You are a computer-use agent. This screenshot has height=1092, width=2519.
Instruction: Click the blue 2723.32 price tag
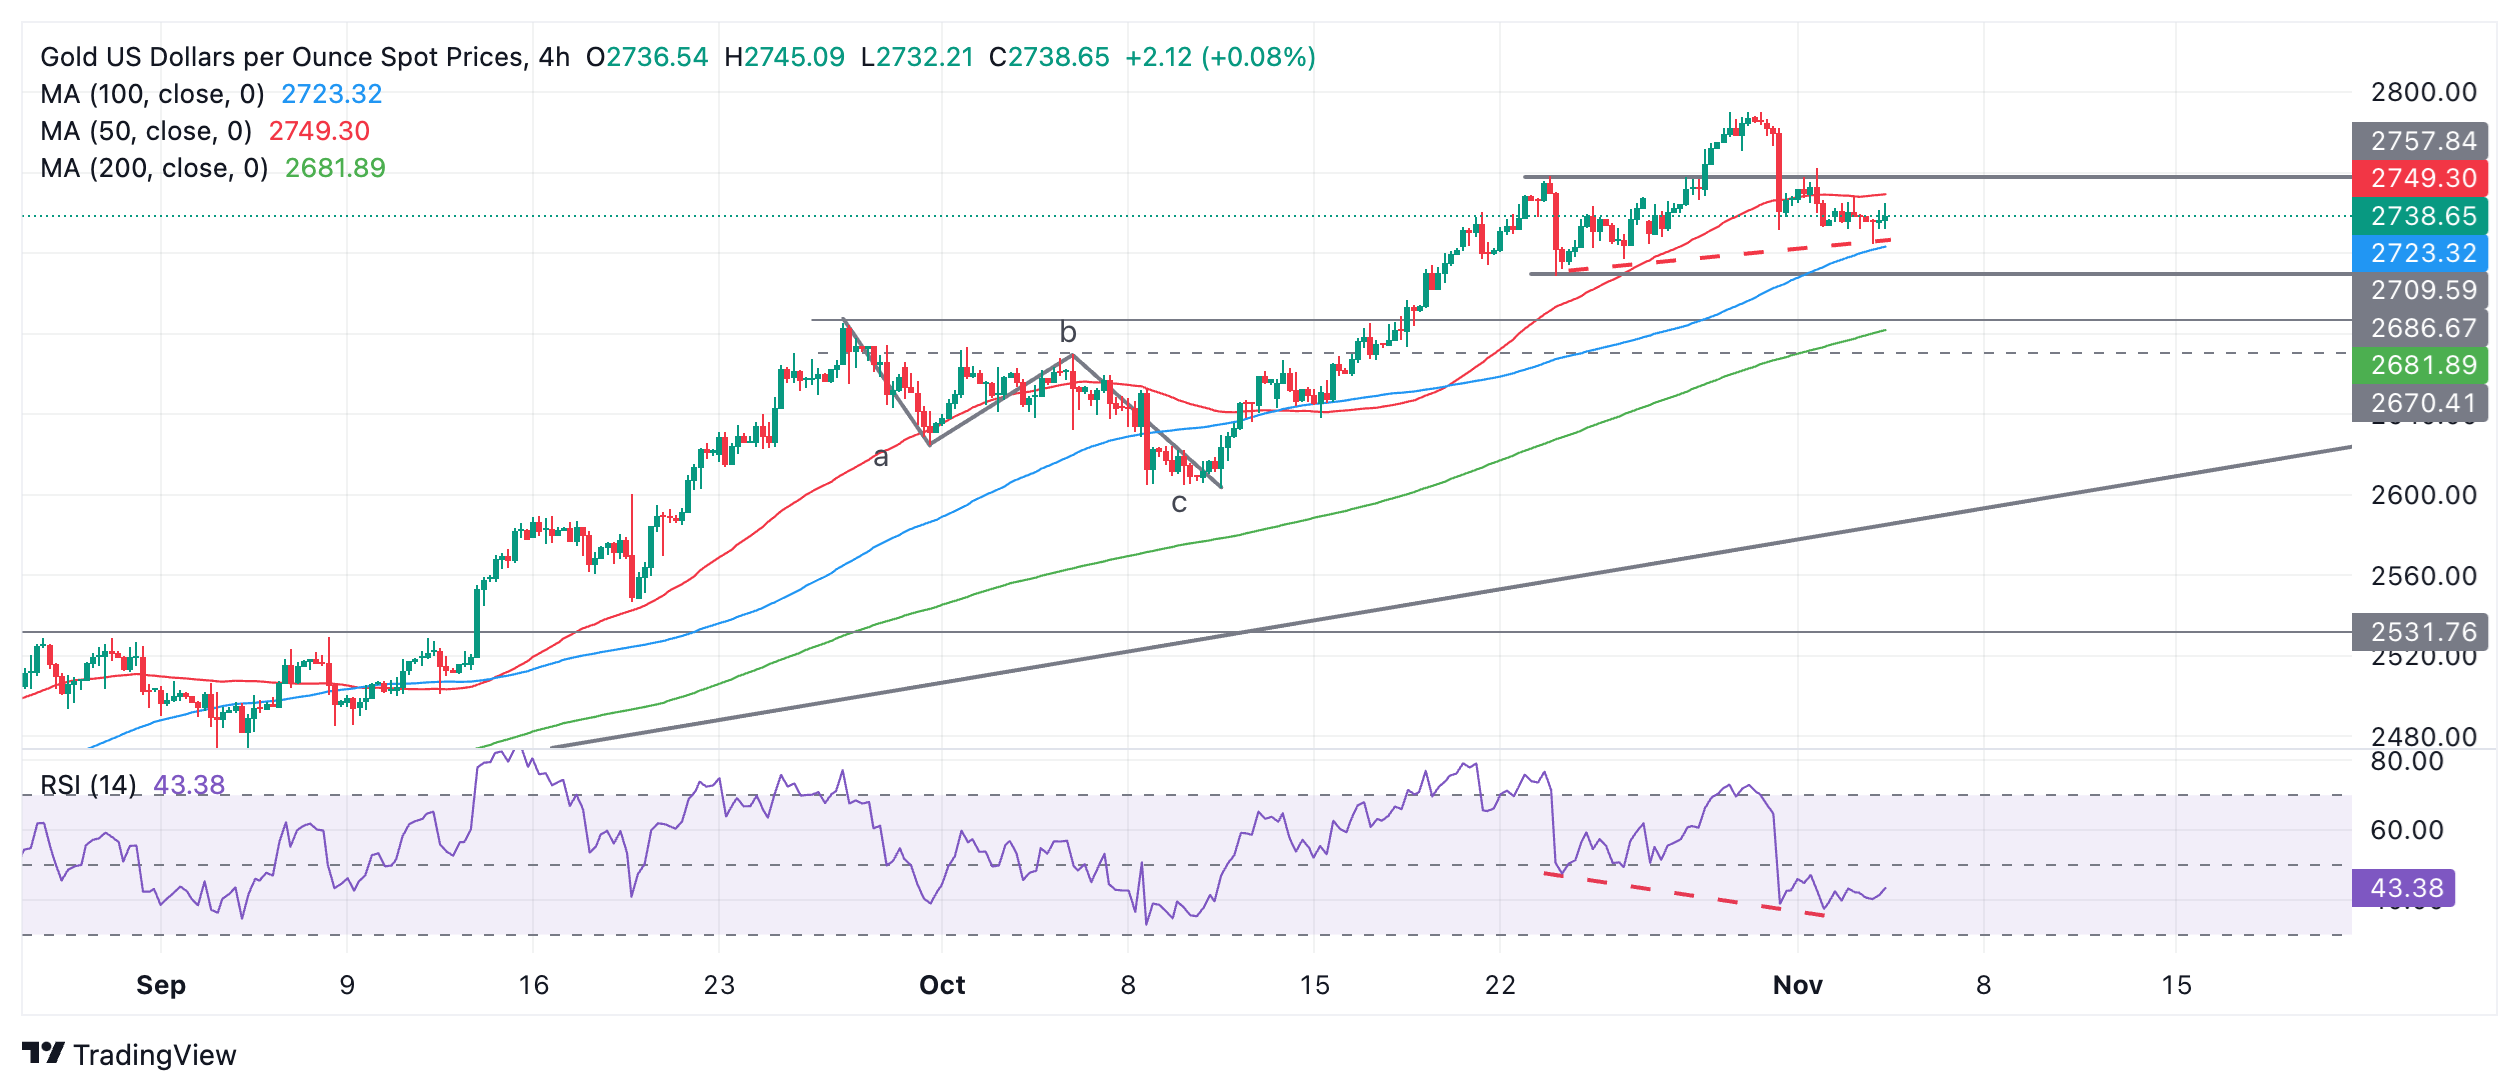(2422, 253)
